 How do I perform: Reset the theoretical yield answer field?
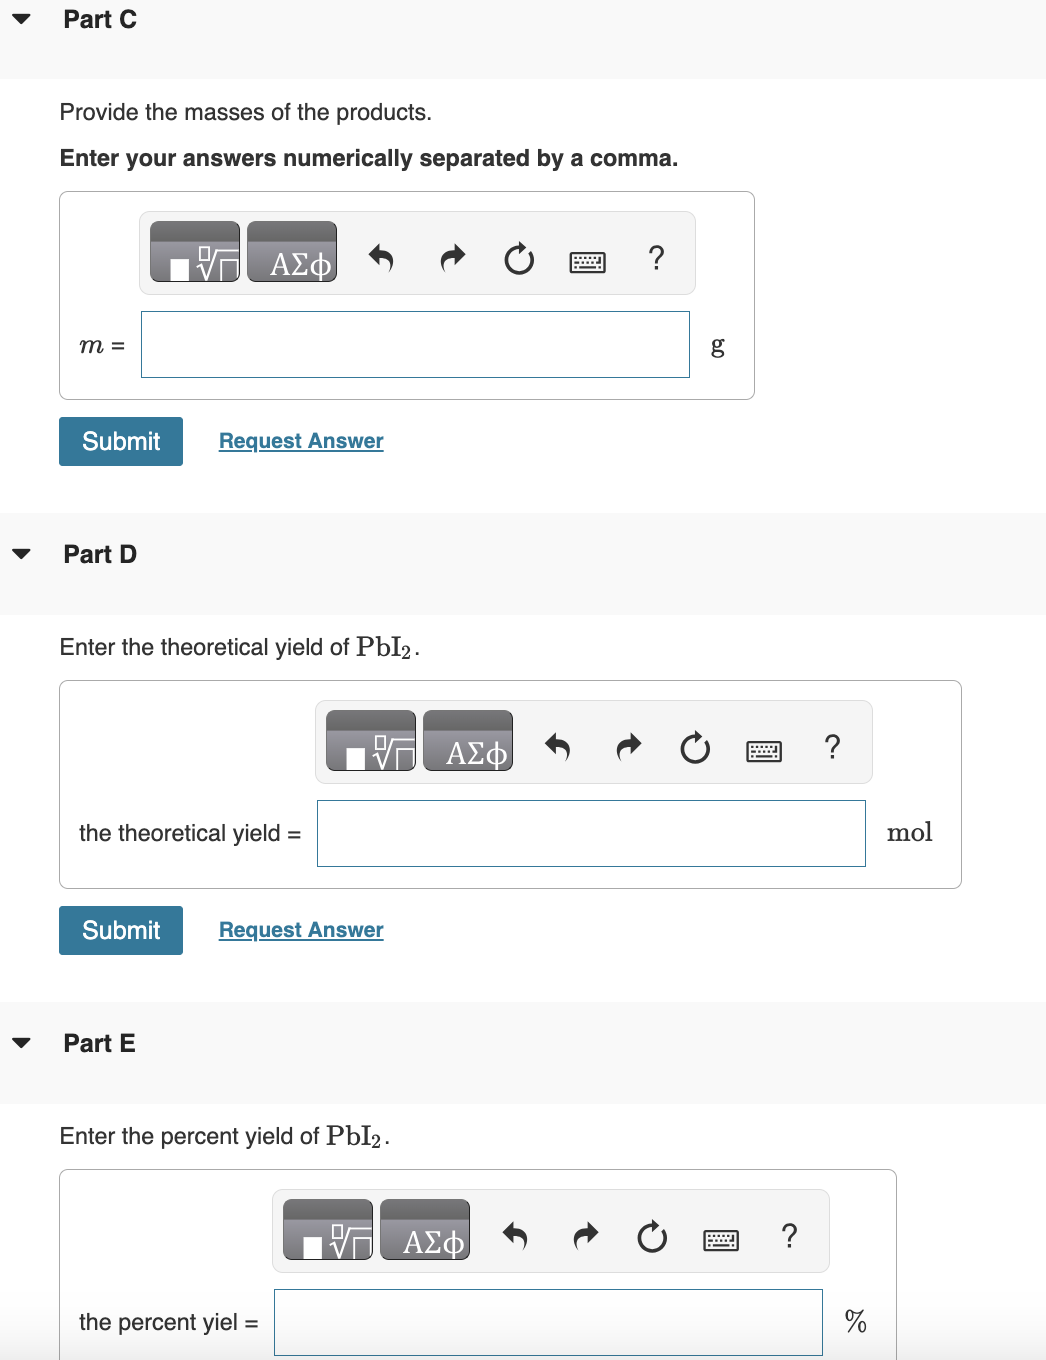click(x=694, y=747)
